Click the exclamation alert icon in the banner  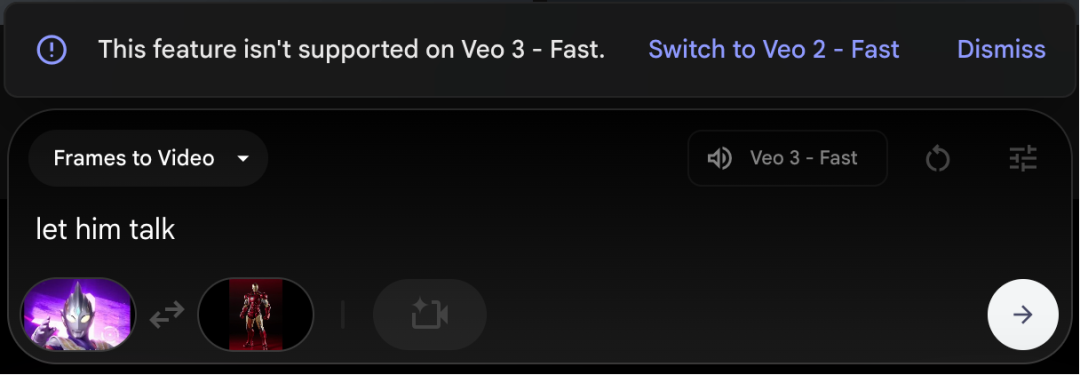coord(52,50)
